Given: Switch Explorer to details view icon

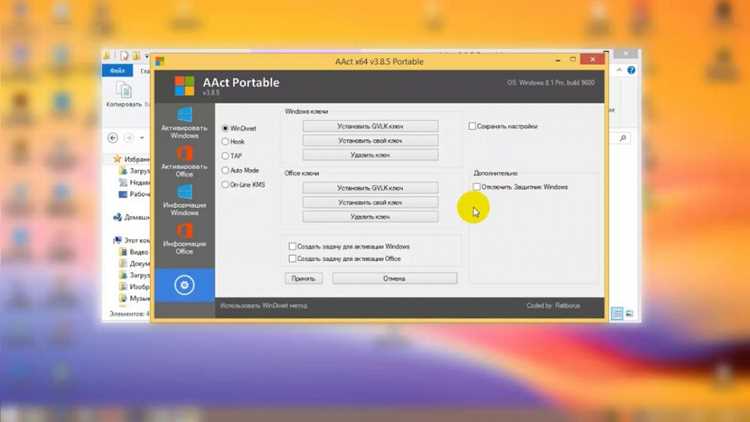Looking at the screenshot, I should [617, 313].
